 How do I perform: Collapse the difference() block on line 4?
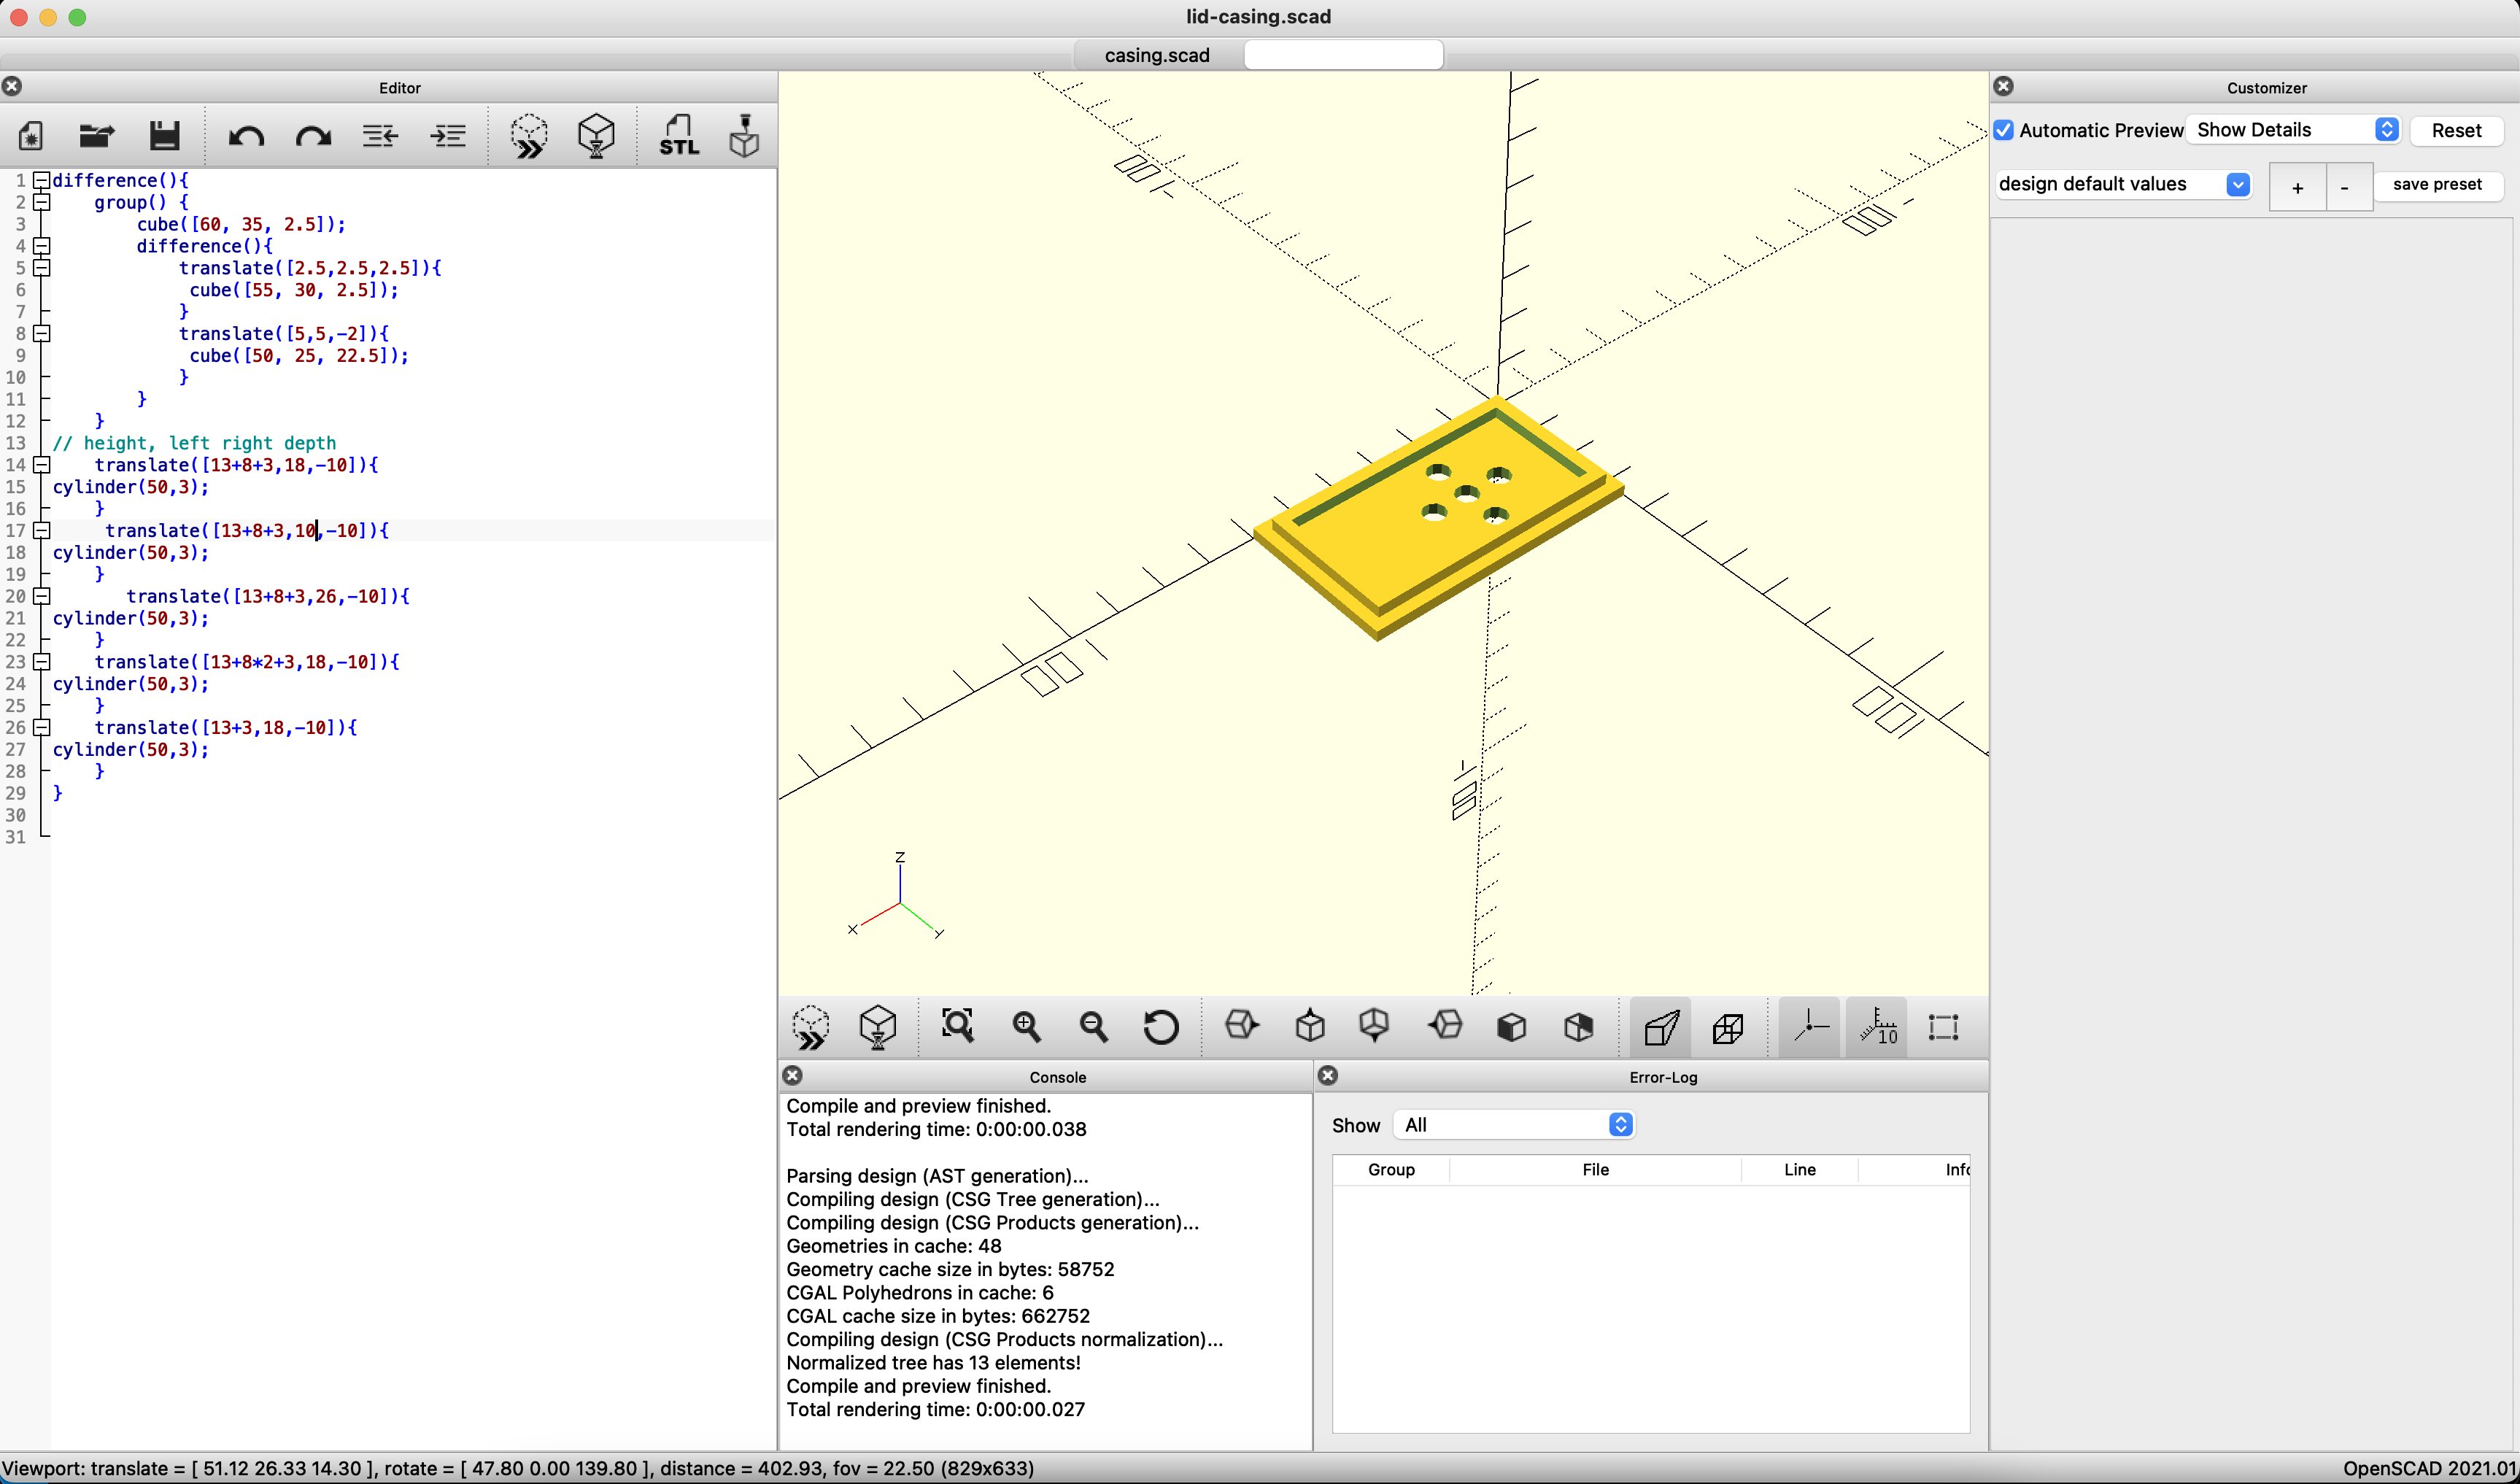click(42, 246)
